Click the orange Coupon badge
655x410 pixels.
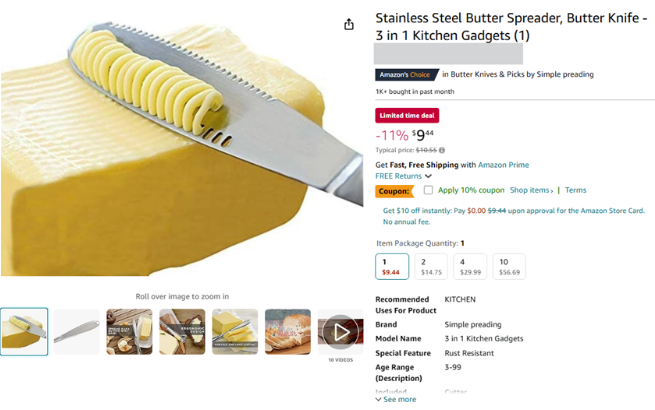394,191
